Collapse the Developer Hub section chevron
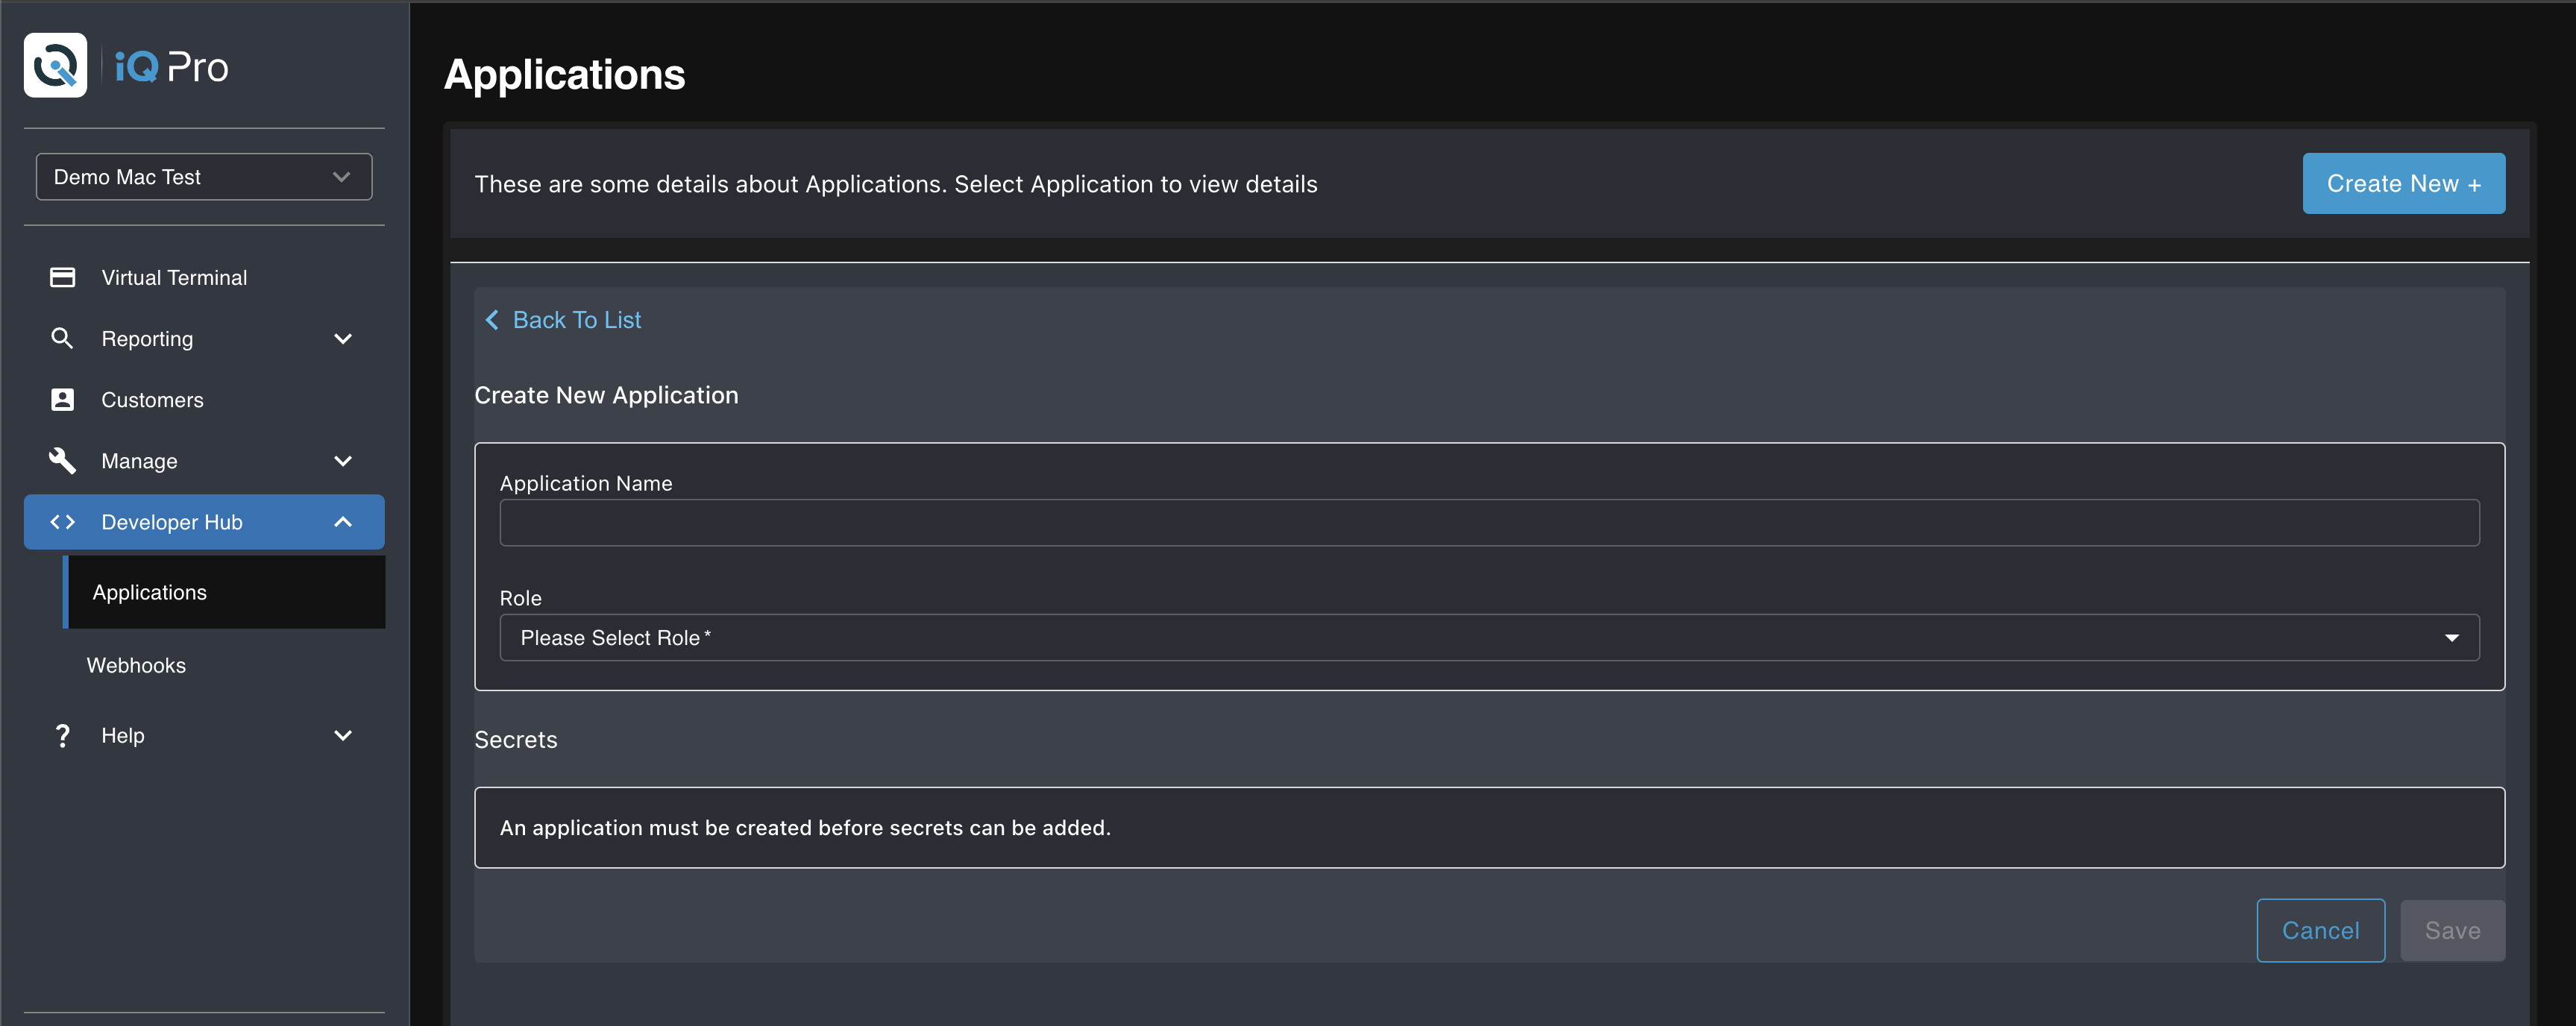 pos(343,521)
